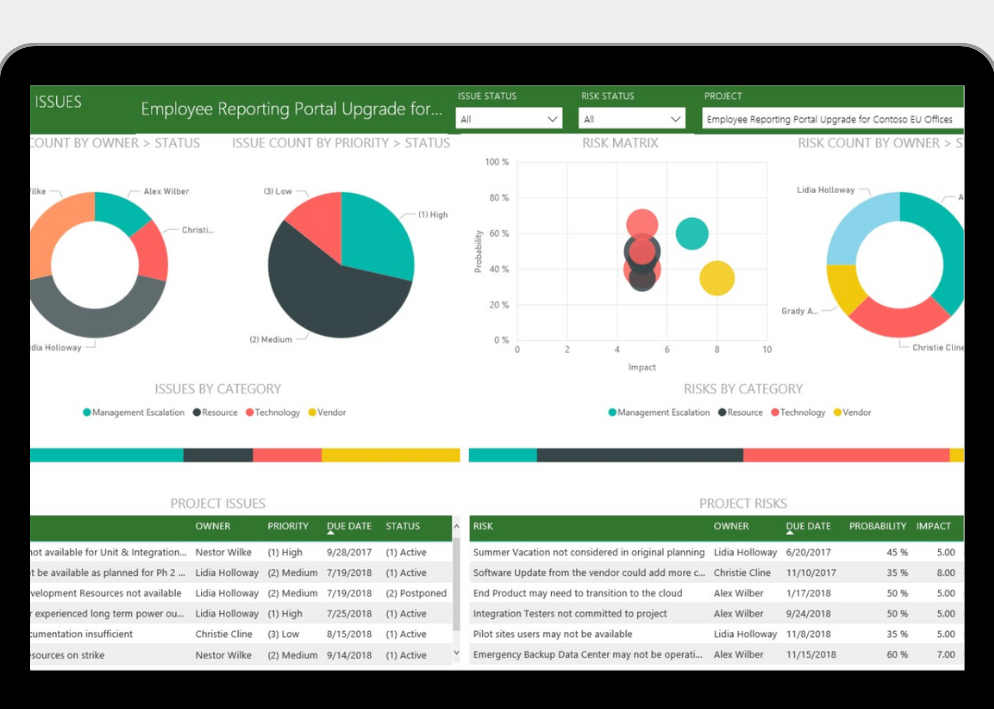The image size is (994, 709).
Task: Toggle Vendor legend item under Issues by Category
Action: point(326,412)
